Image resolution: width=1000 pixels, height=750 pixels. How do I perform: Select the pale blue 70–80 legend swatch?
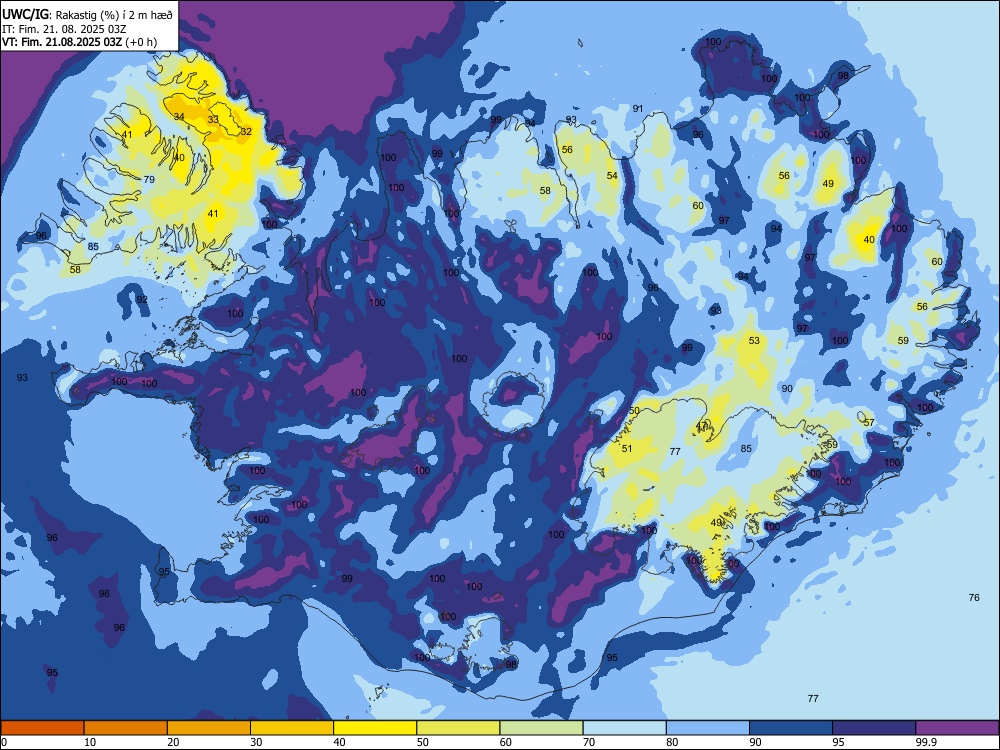click(624, 728)
